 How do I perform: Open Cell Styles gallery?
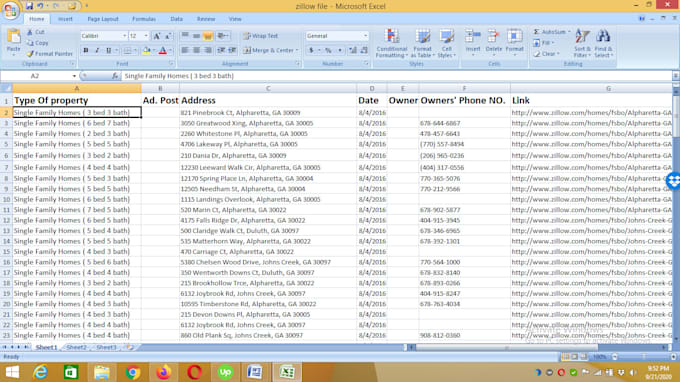(446, 43)
